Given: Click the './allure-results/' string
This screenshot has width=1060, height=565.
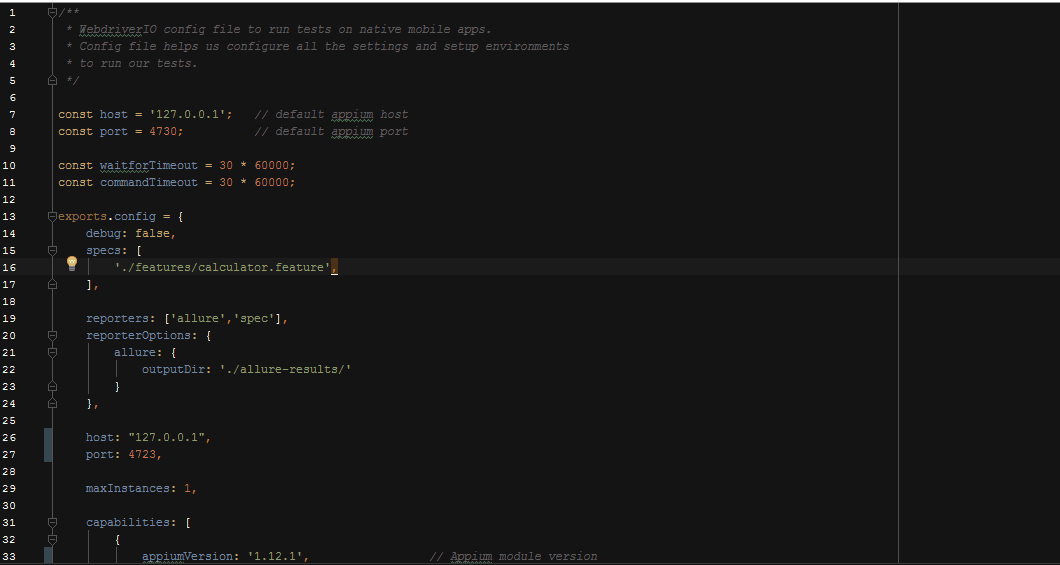Looking at the screenshot, I should tap(285, 369).
